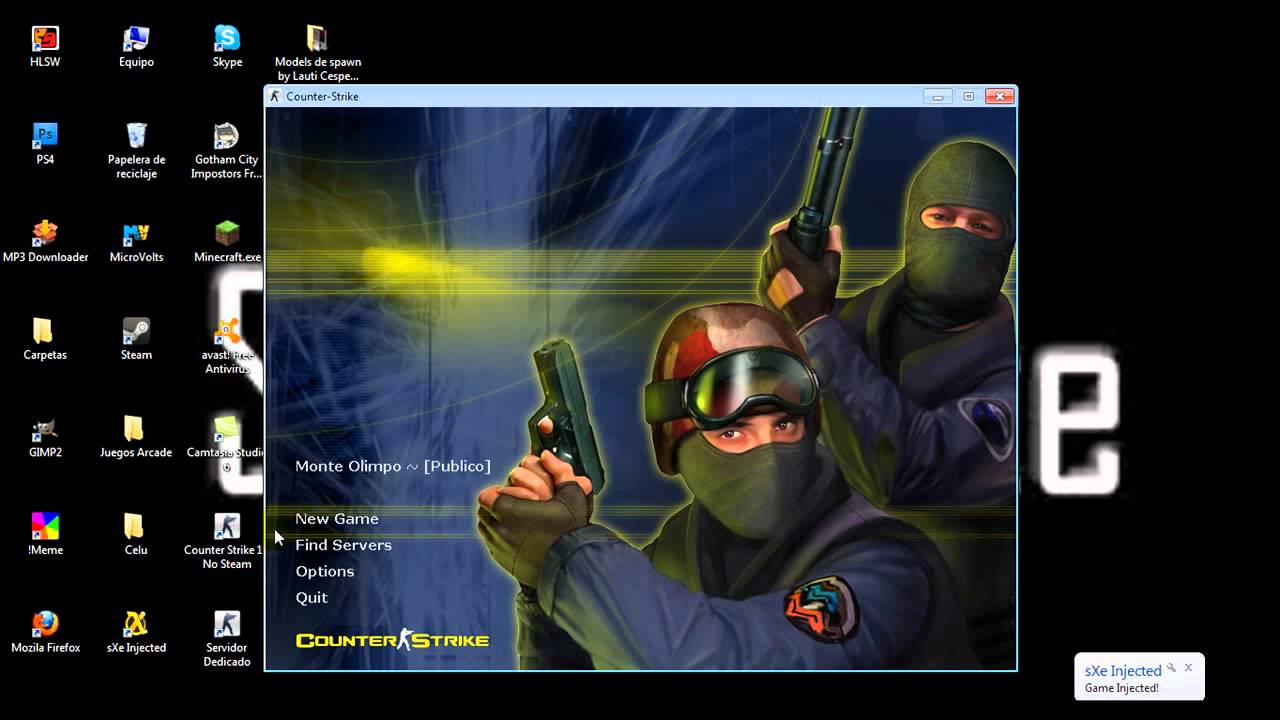Launch Mozila Firefox from the desktop
Image resolution: width=1280 pixels, height=720 pixels.
tap(45, 632)
